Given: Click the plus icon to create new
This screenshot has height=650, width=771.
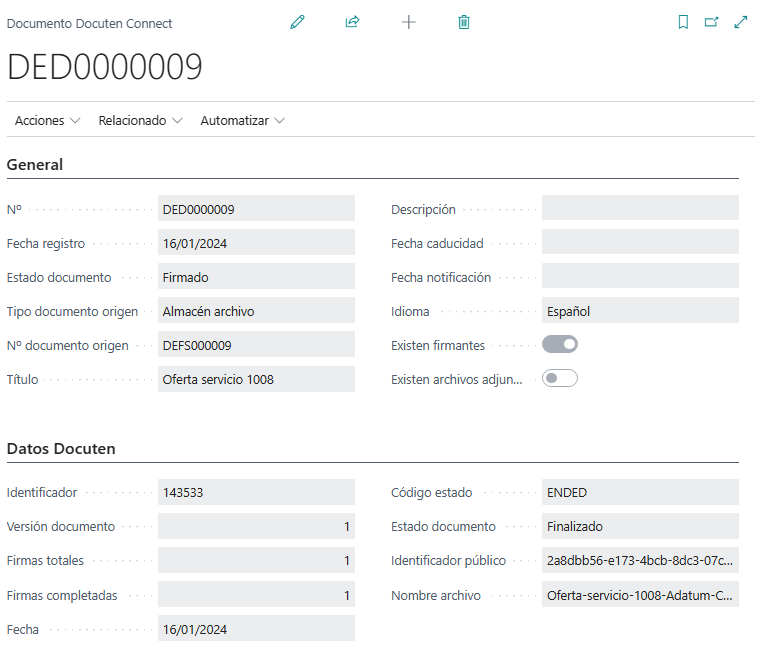Looking at the screenshot, I should coord(408,22).
